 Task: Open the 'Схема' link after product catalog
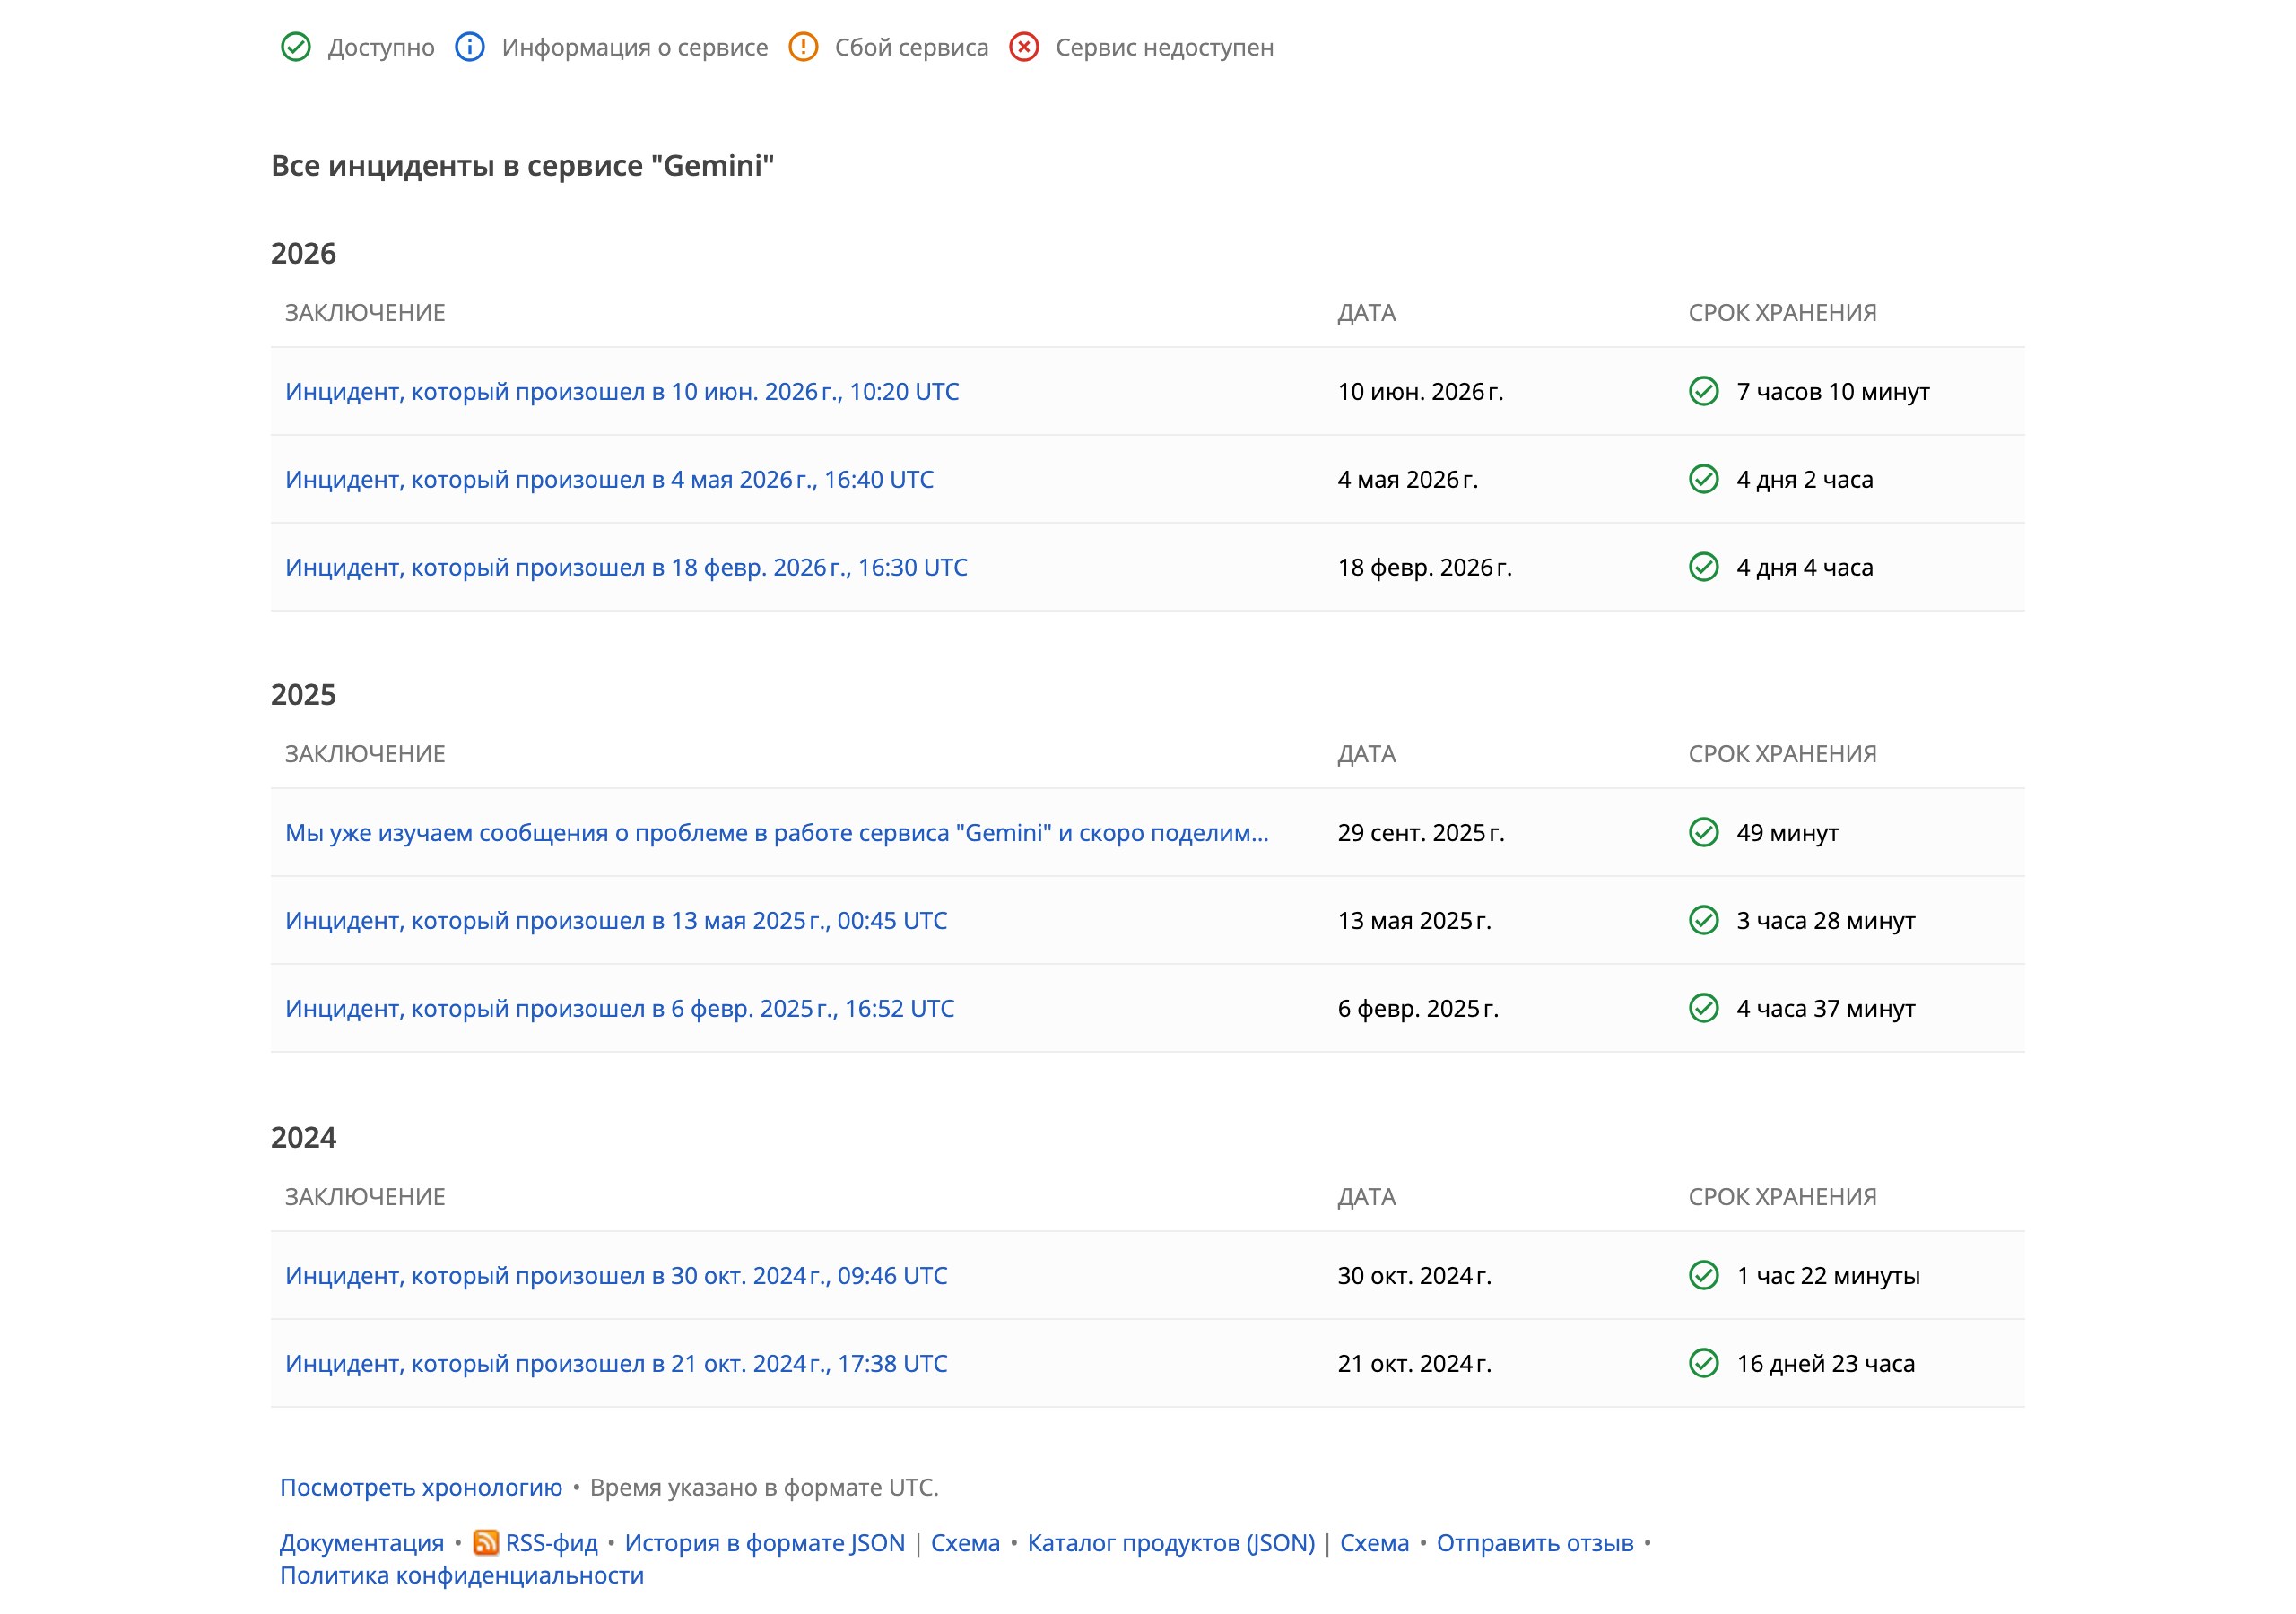click(1374, 1543)
